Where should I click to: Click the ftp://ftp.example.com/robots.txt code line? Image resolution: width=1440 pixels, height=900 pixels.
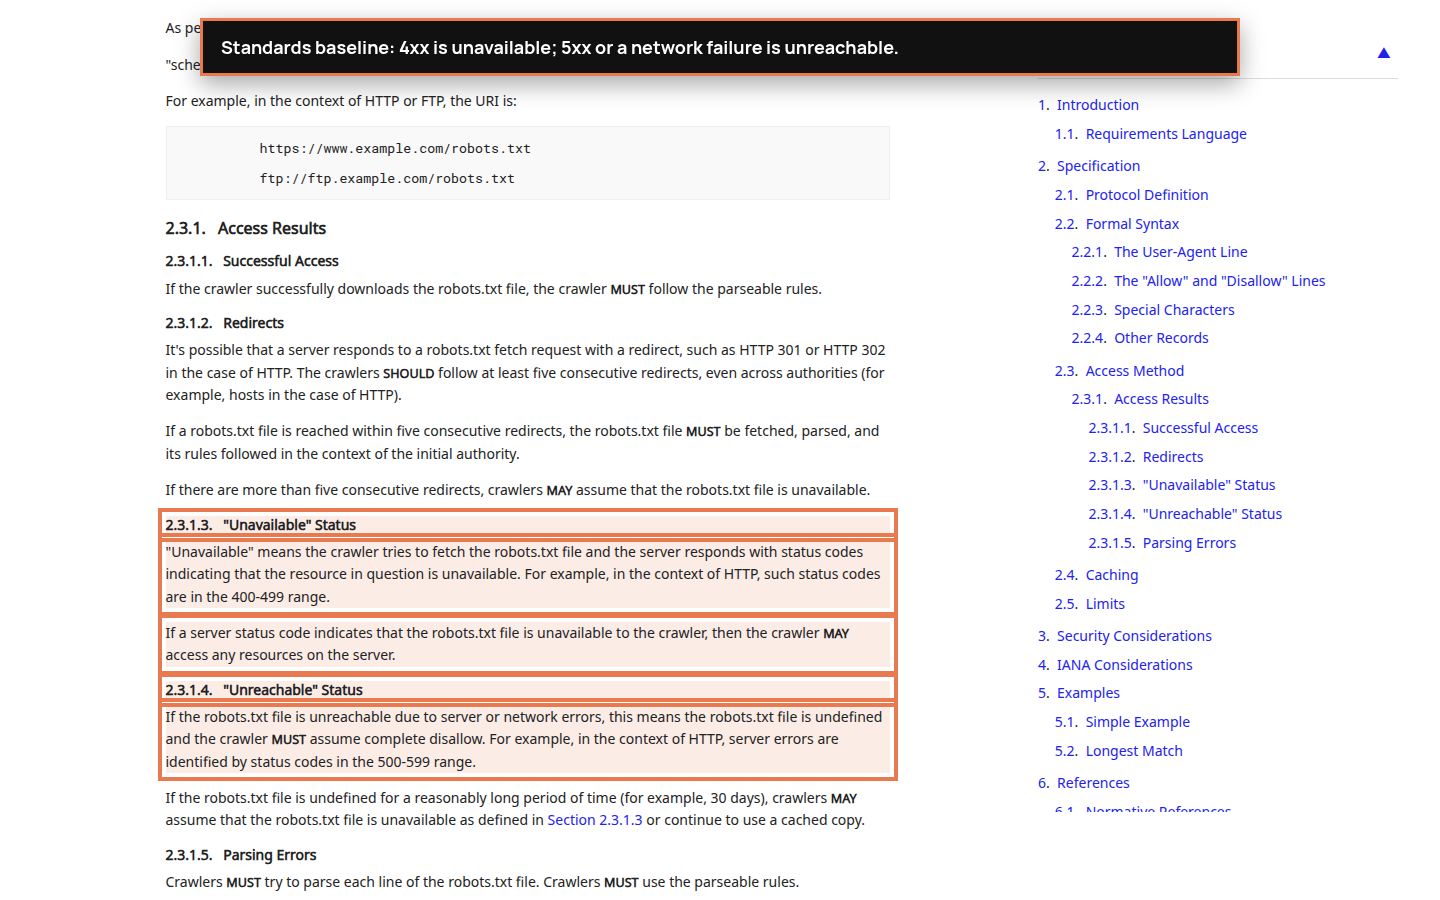387,179
